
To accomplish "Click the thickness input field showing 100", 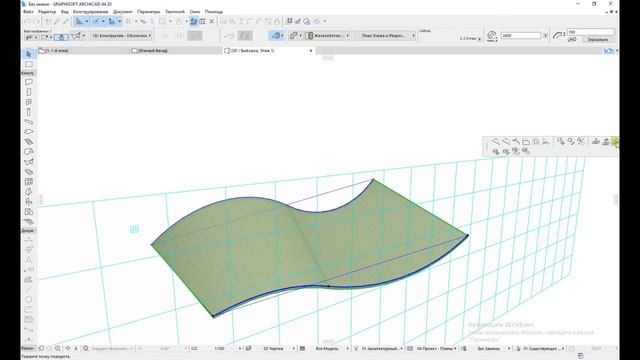I will point(590,32).
